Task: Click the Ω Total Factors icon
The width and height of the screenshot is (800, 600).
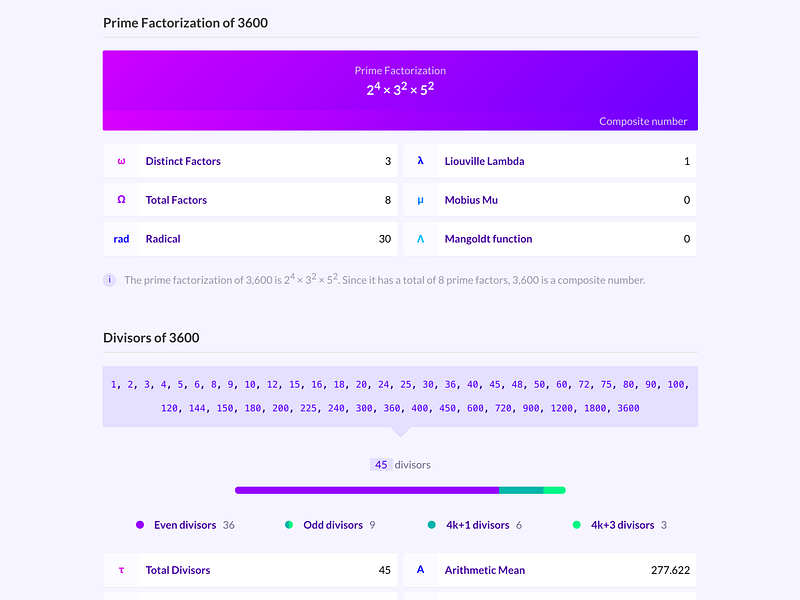Action: (x=121, y=199)
